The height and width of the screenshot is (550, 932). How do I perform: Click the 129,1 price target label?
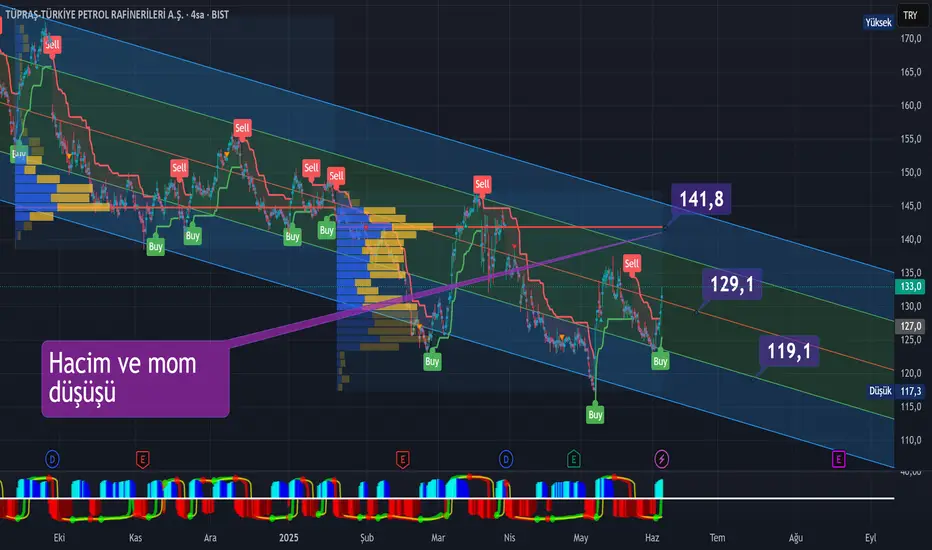tap(732, 284)
